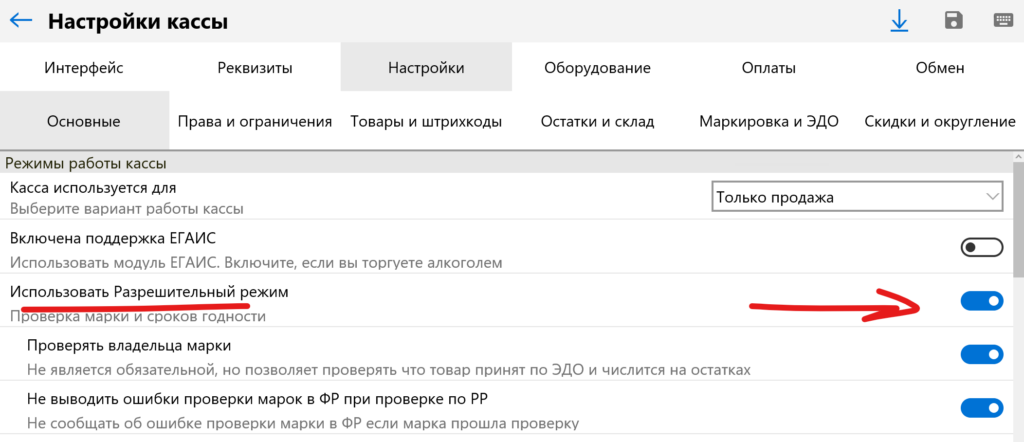Click the back arrow icon
The image size is (1024, 442).
[21, 21]
